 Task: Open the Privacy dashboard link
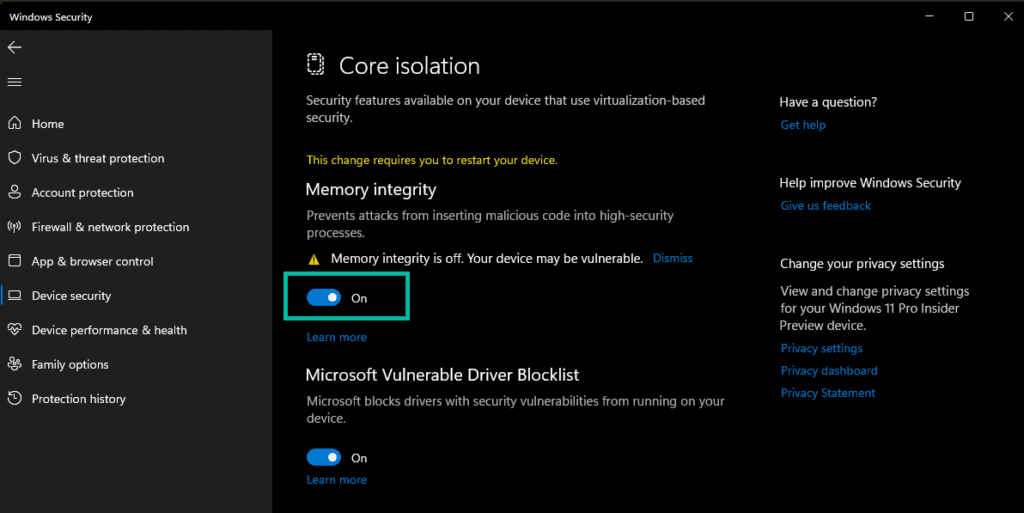click(x=829, y=371)
